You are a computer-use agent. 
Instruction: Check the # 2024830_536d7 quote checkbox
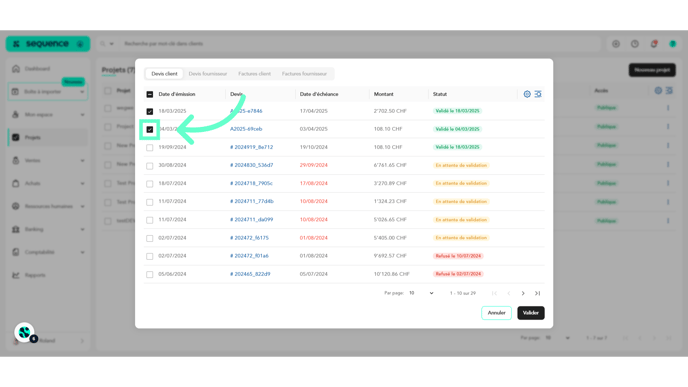(x=150, y=166)
